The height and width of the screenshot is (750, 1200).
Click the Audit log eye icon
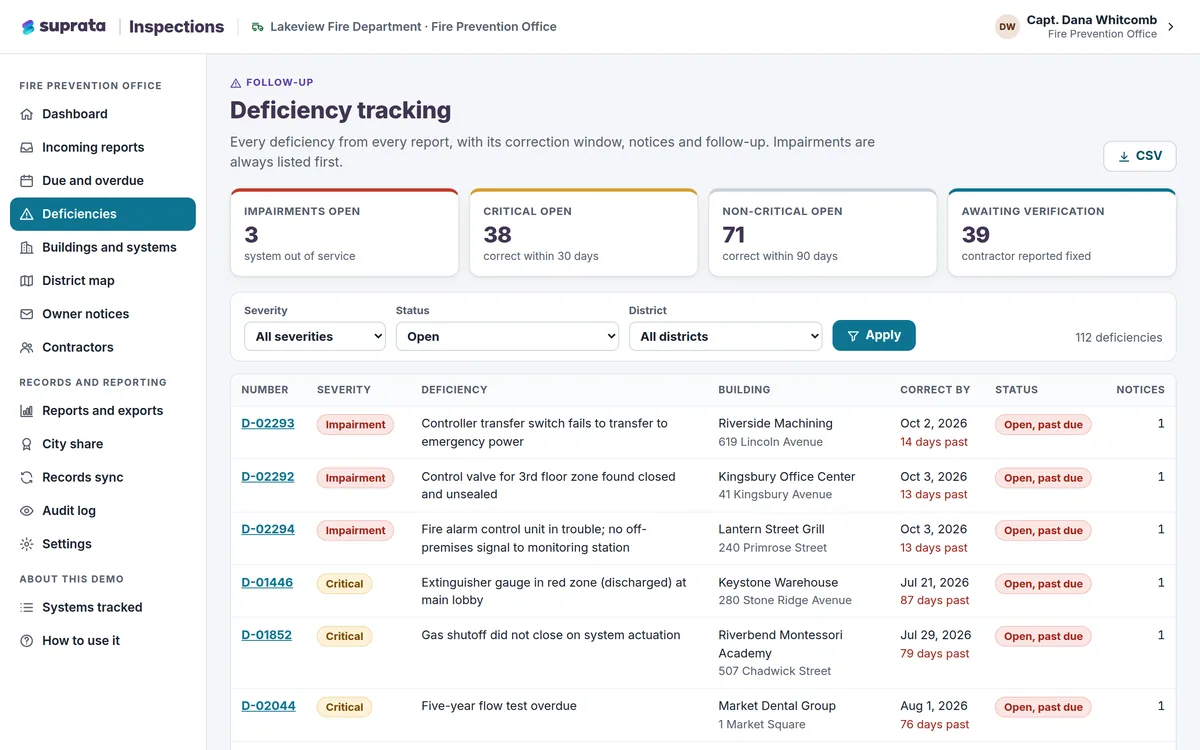click(x=27, y=511)
